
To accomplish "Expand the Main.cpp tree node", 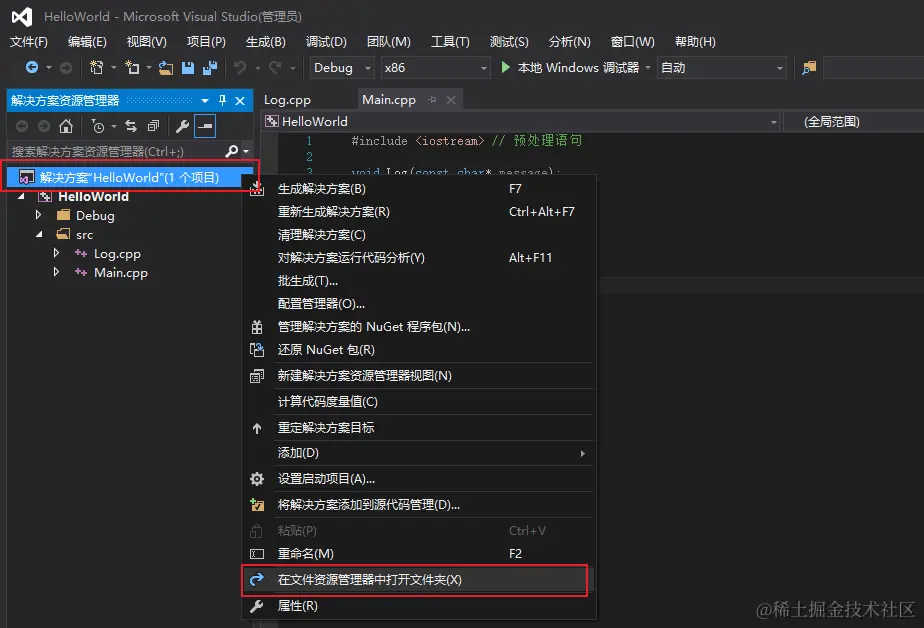I will [57, 272].
